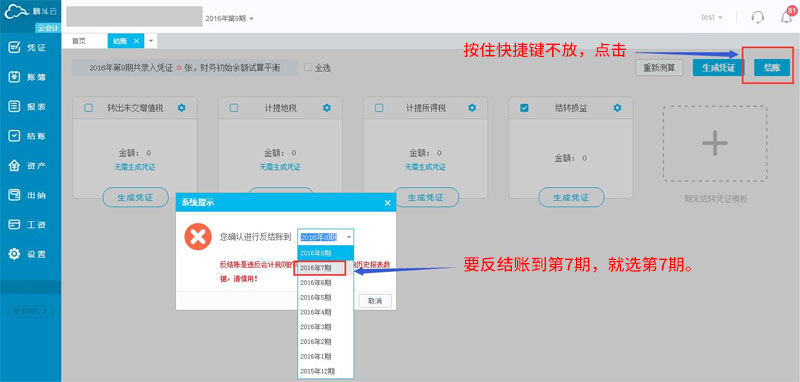Viewport: 800px width, 382px height.
Task: Open the tab list dropdown arrow
Action: [x=151, y=41]
